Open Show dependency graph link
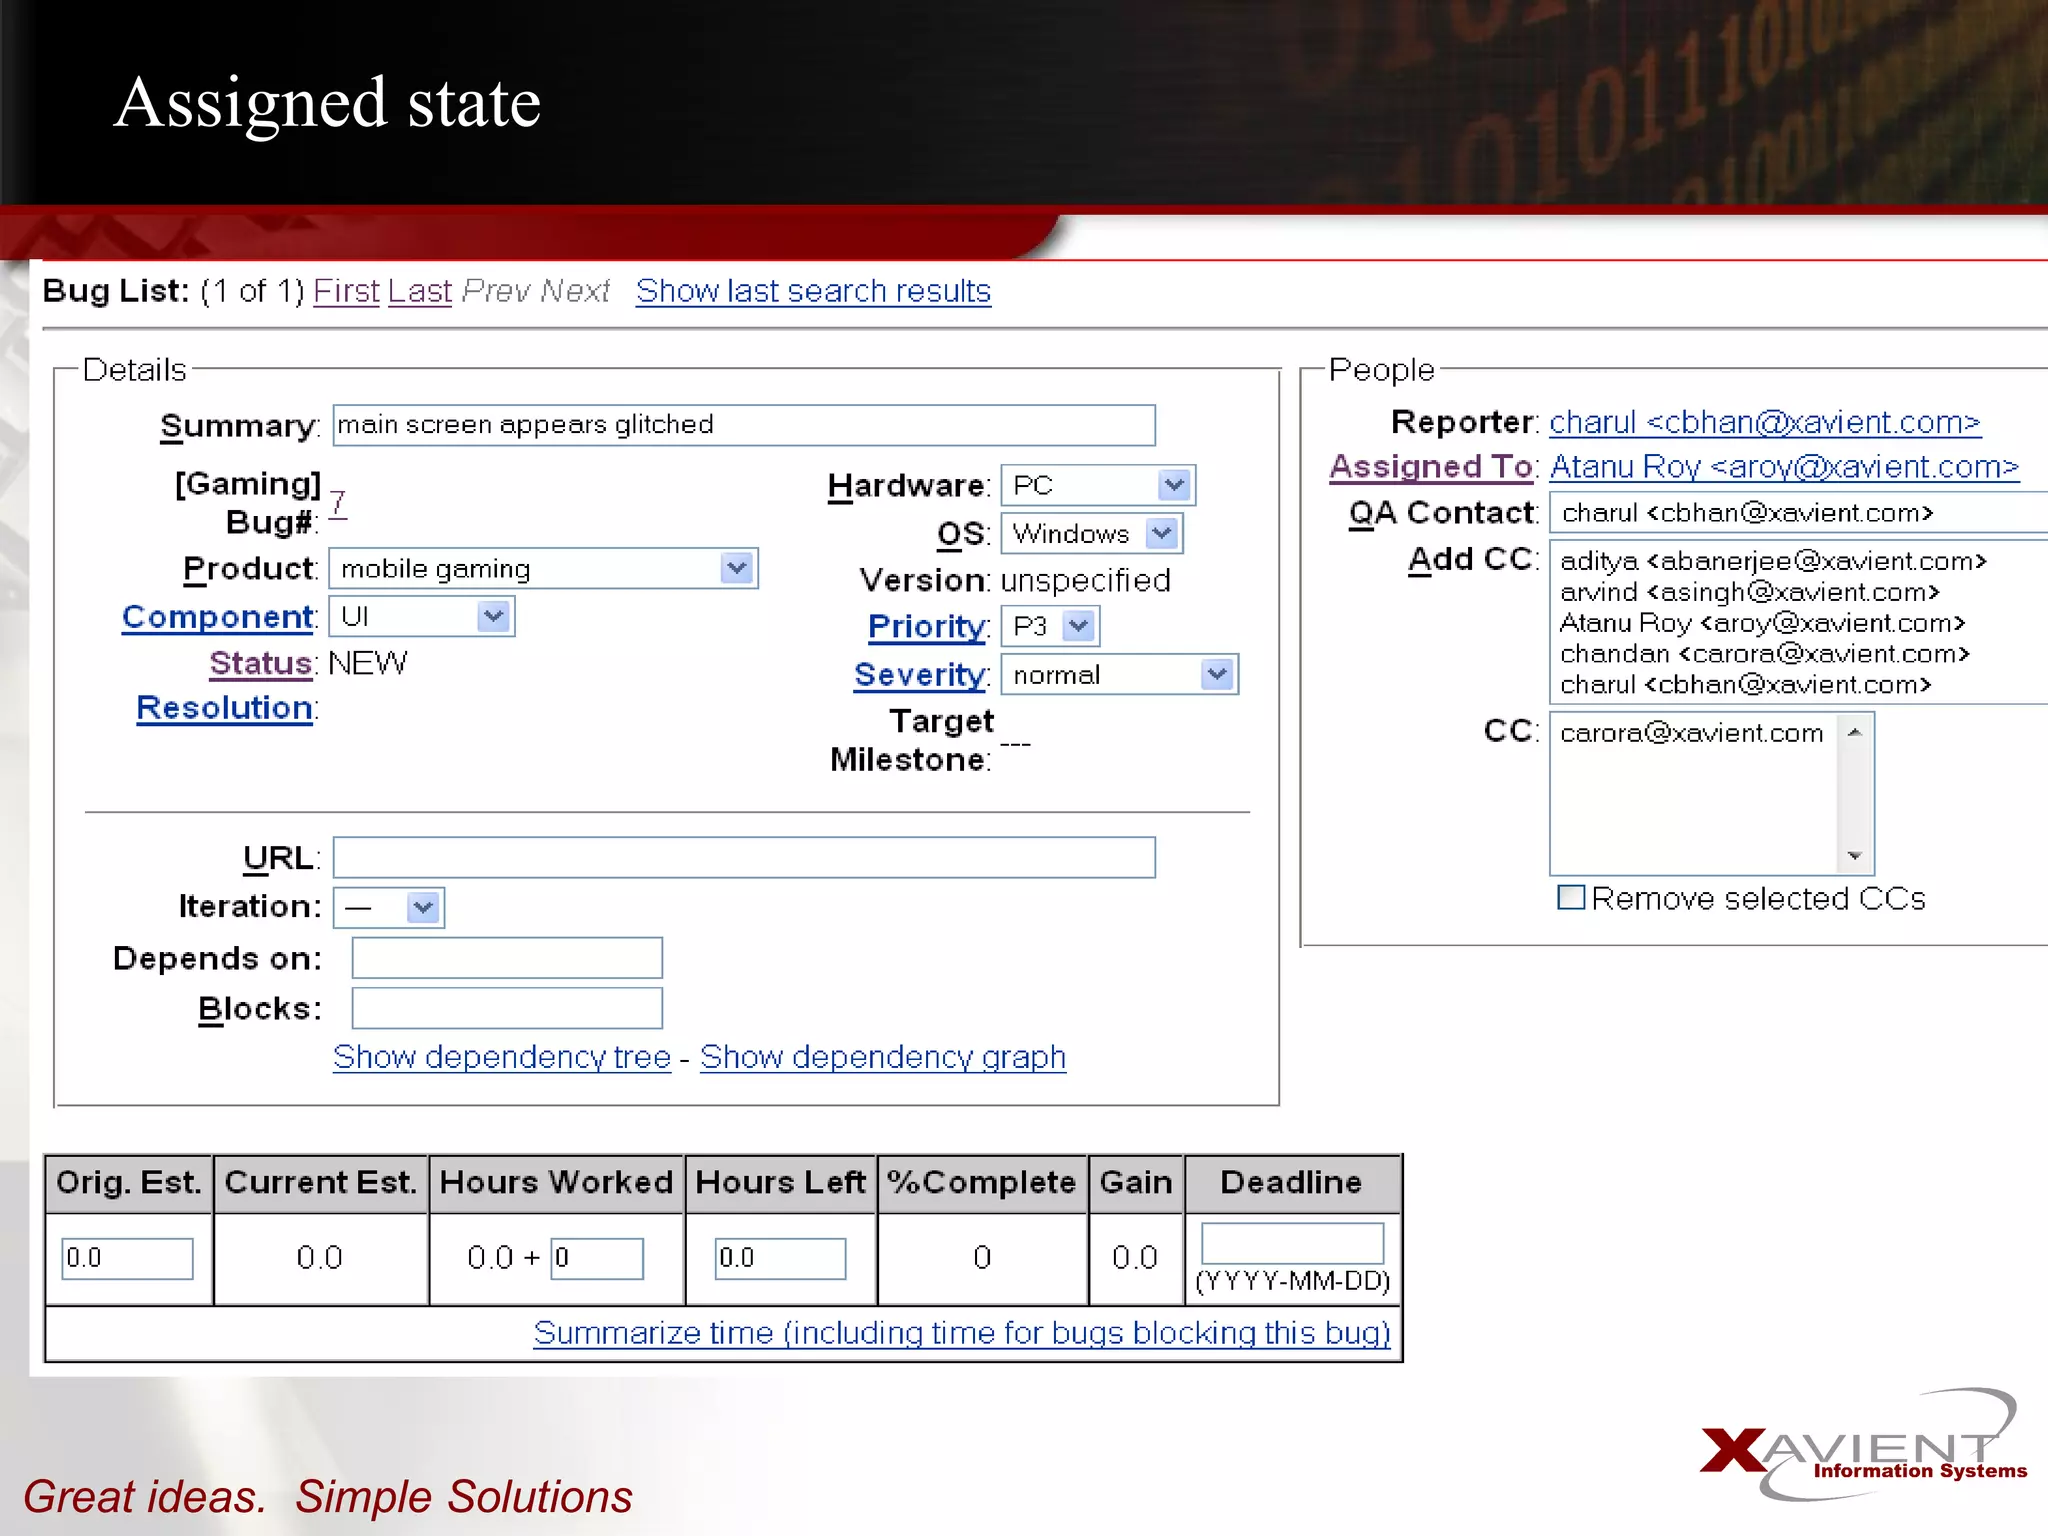The image size is (2048, 1536). [x=883, y=1057]
